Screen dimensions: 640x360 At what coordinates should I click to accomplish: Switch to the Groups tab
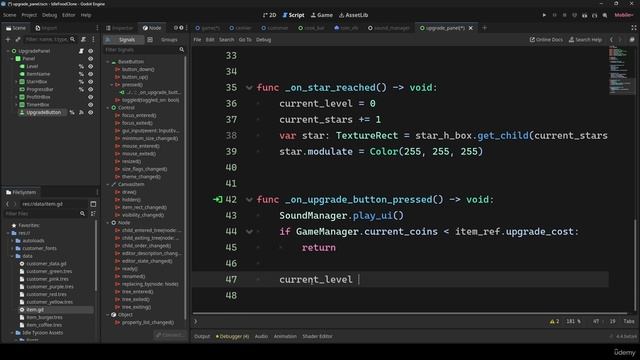(169, 40)
